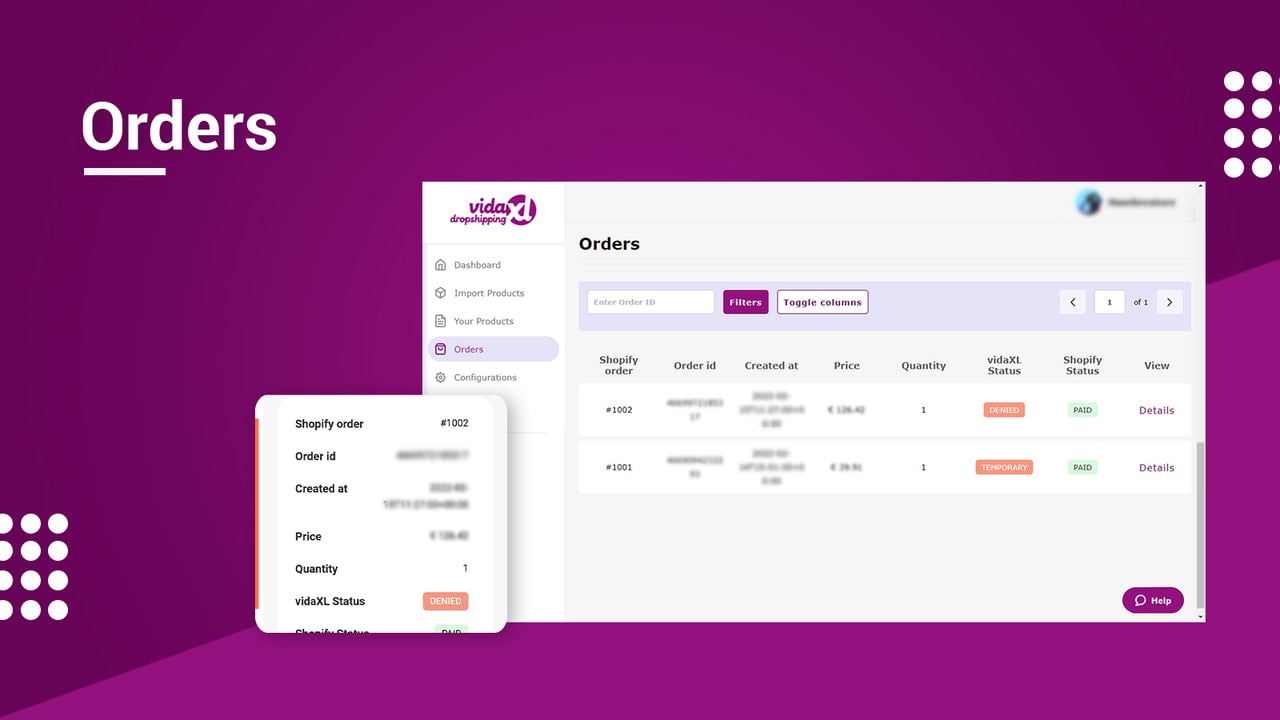Click the vidaXL Status column header
The image size is (1280, 720).
tap(1004, 365)
